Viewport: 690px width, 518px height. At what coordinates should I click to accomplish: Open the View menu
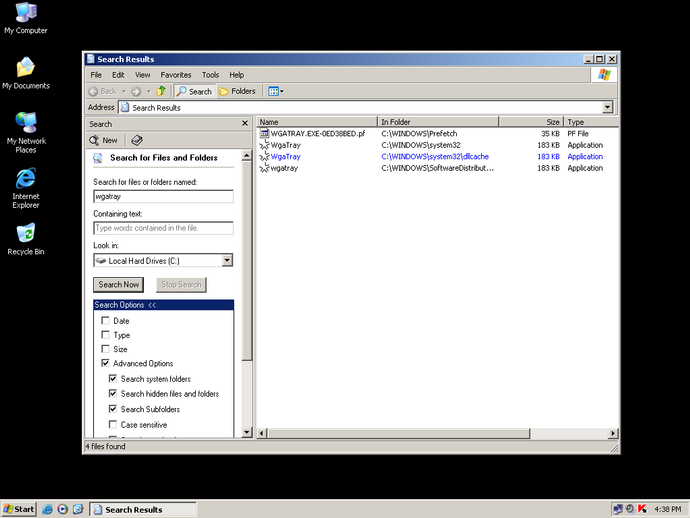143,75
